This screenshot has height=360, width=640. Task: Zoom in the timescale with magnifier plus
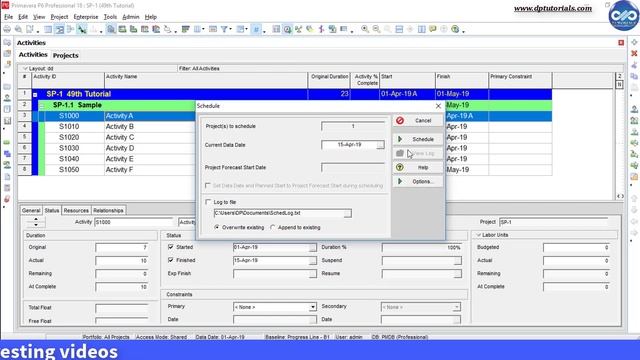point(365,29)
